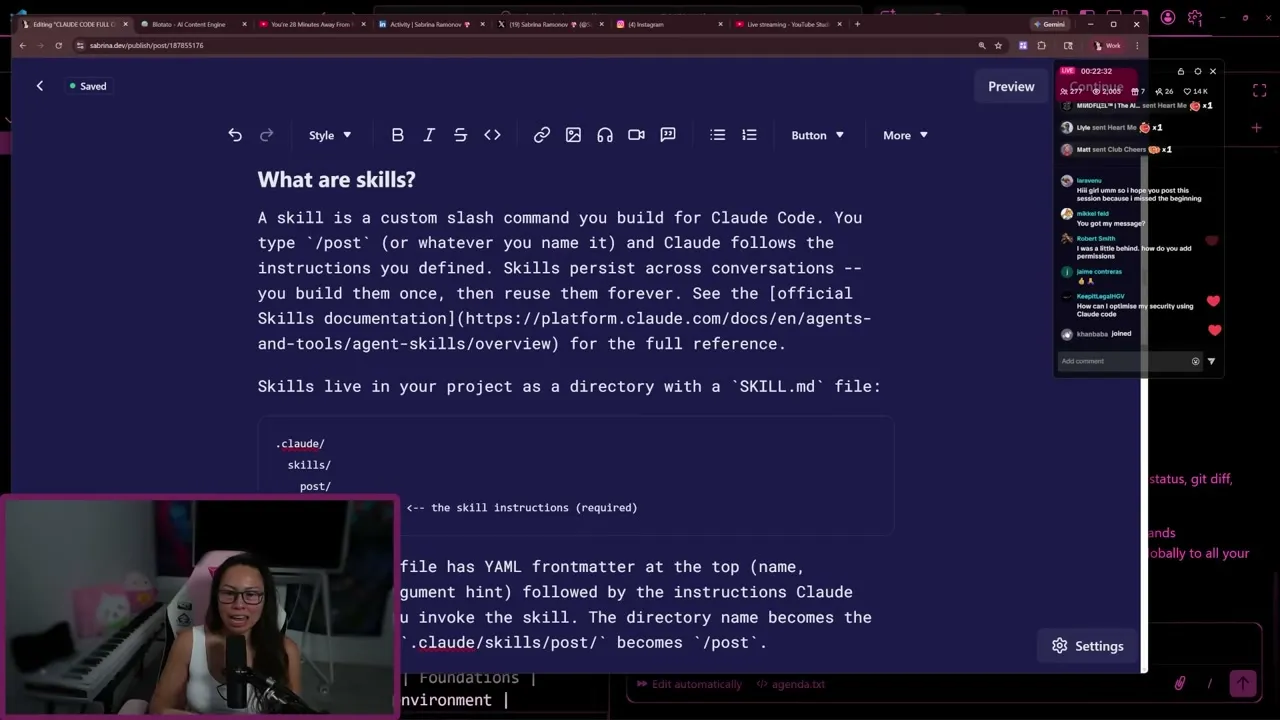This screenshot has width=1280, height=720.
Task: Click the pink plus icon in background window
Action: coord(1256,127)
